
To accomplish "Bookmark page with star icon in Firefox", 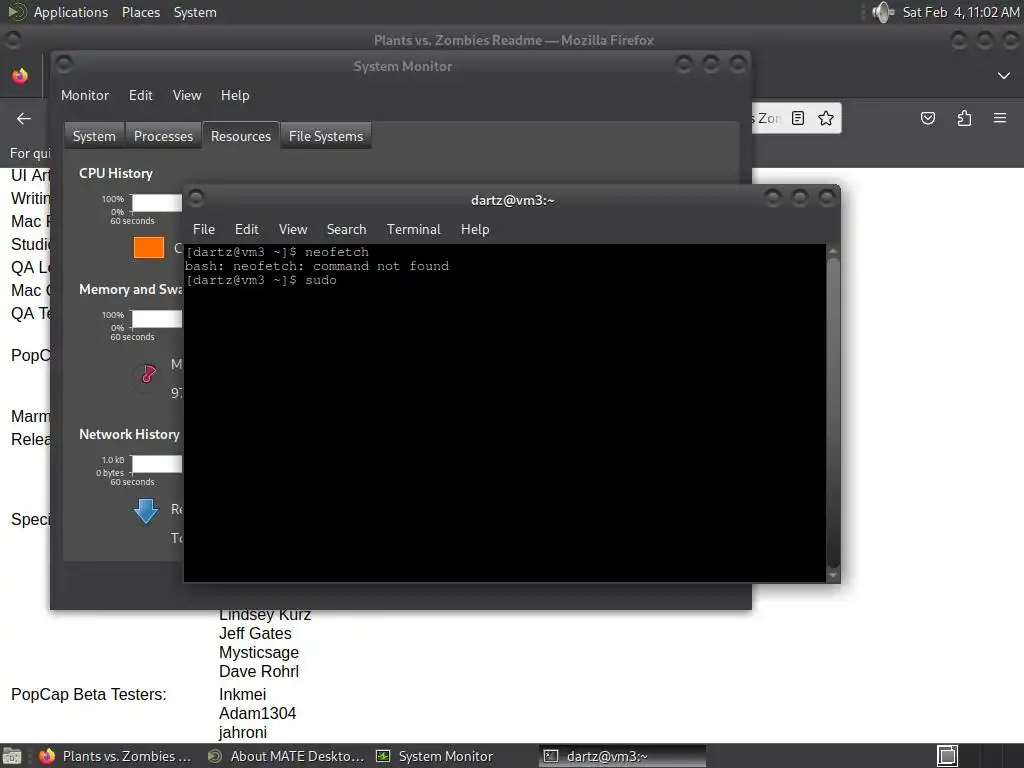I will click(825, 118).
